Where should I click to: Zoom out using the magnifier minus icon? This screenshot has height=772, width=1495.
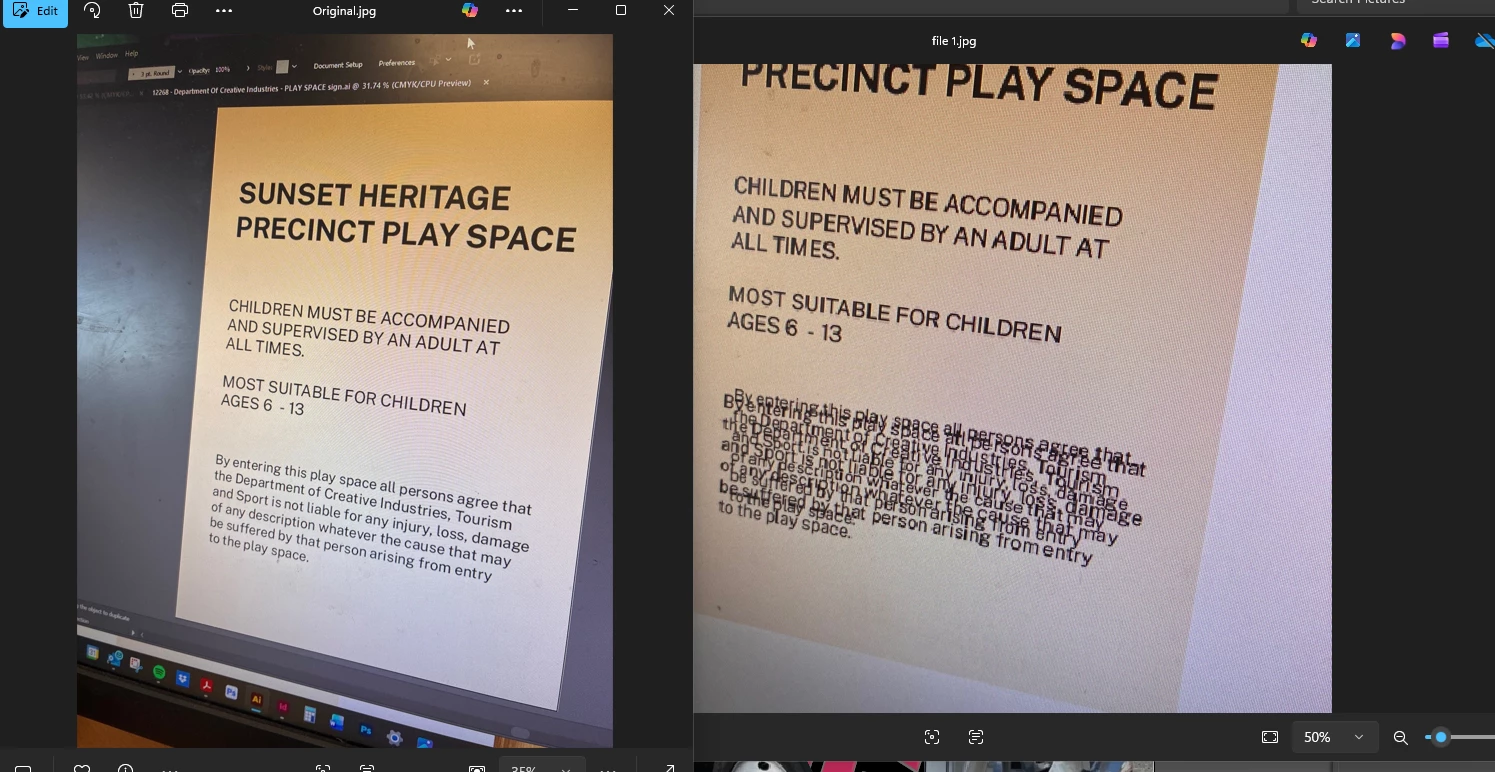tap(1401, 737)
